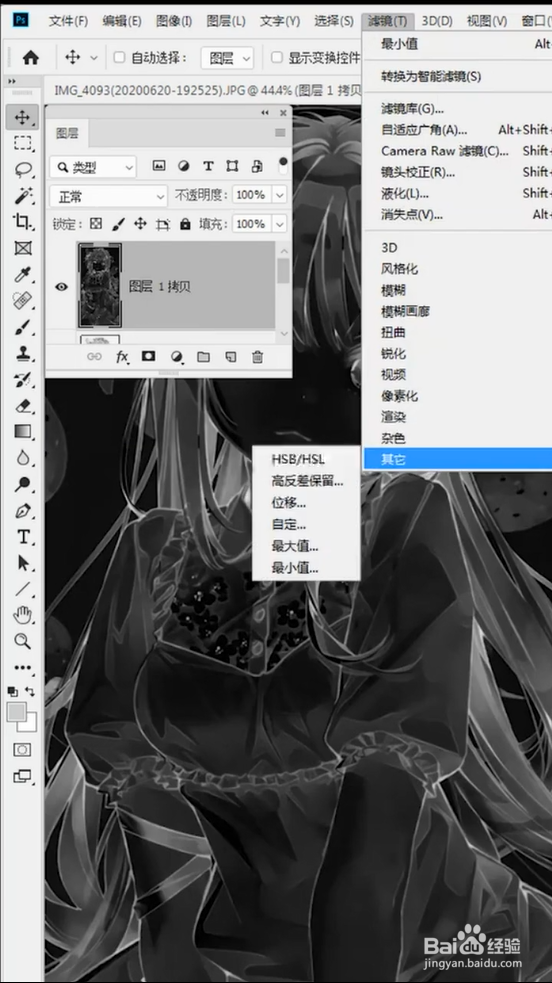552x983 pixels.
Task: Select the Frame tool
Action: [23, 248]
